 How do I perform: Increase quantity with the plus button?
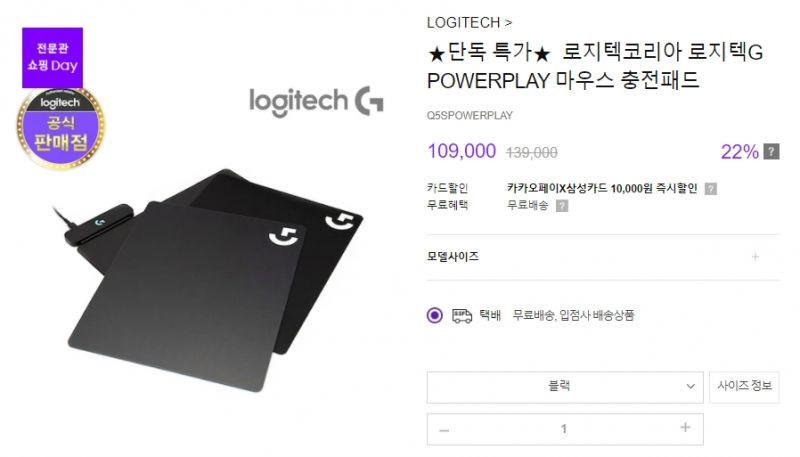685,427
